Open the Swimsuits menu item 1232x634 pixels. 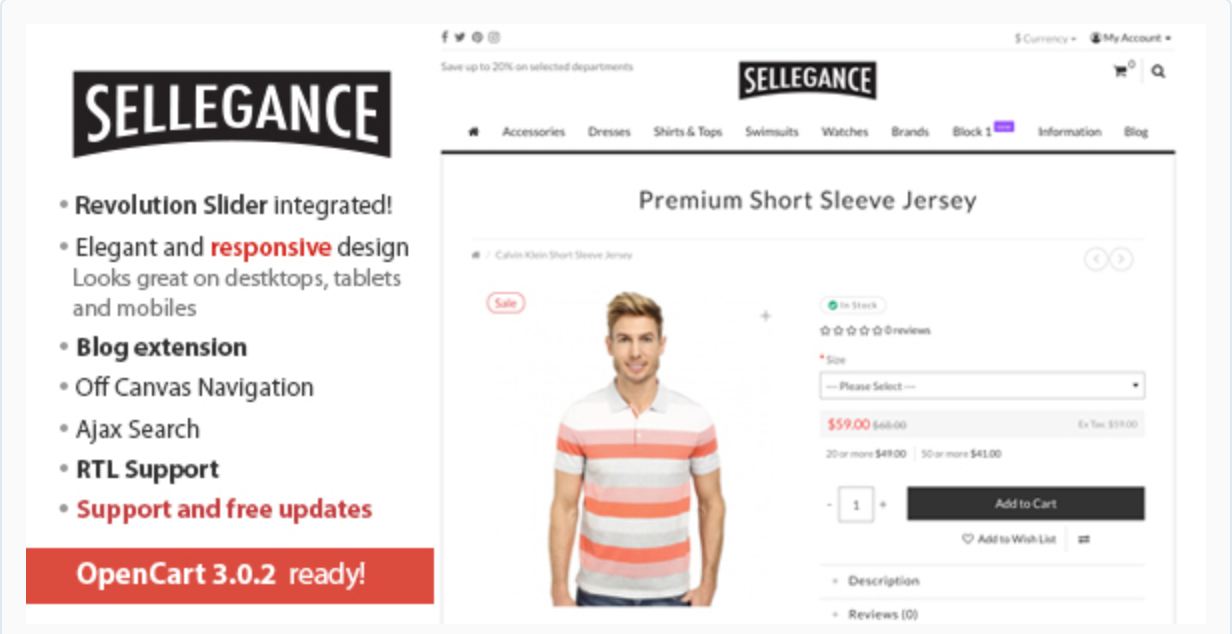[x=772, y=132]
